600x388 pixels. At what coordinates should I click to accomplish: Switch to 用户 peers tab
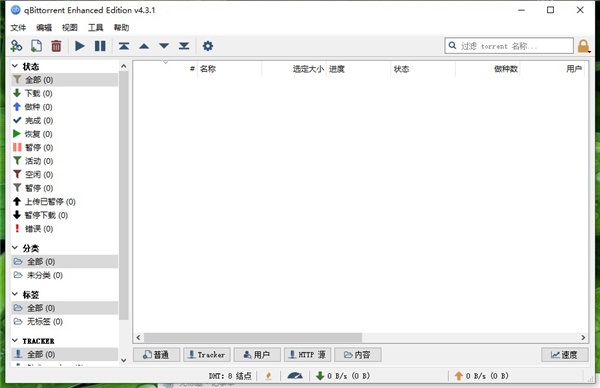257,355
